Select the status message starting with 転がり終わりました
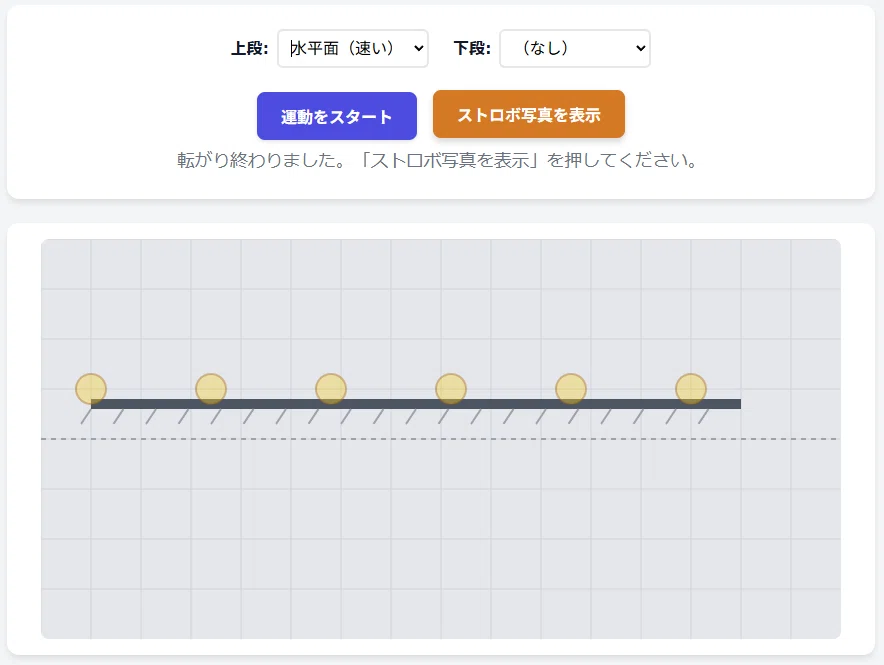 [437, 161]
